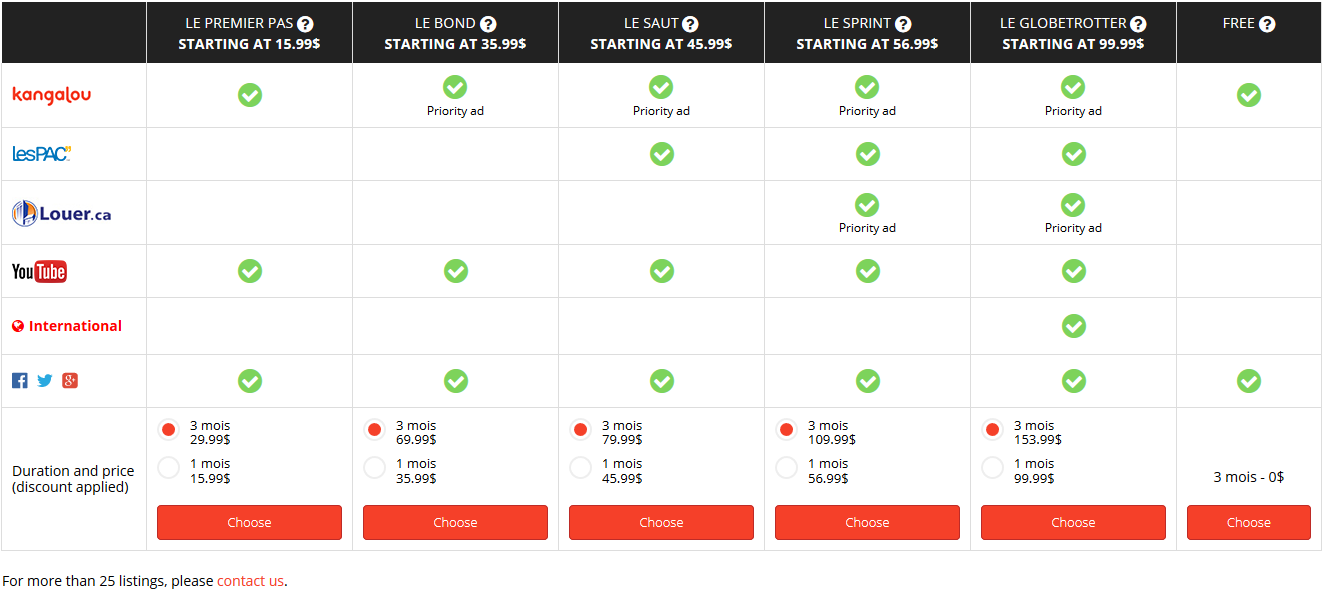Screen dimensions: 1324x596
Task: Select 1 mois 56.99$ for Le Sprint
Action: [787, 468]
